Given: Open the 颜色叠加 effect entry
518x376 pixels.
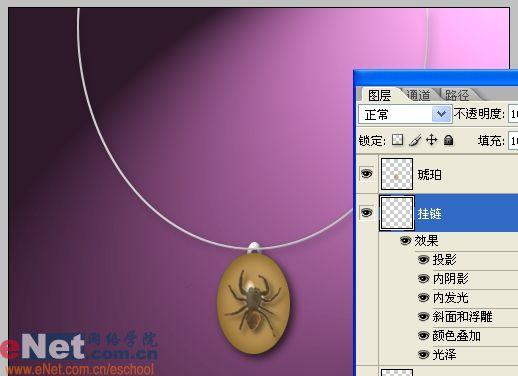Looking at the screenshot, I should point(457,336).
